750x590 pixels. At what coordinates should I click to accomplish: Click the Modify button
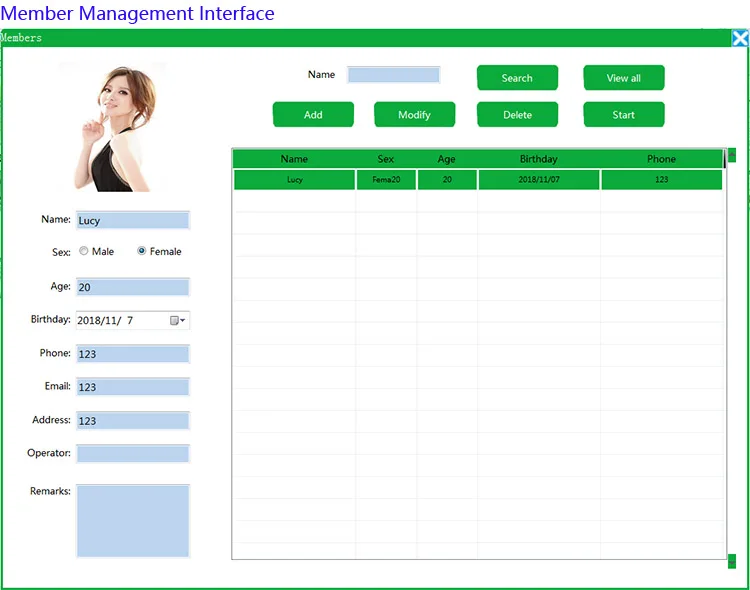coord(414,115)
